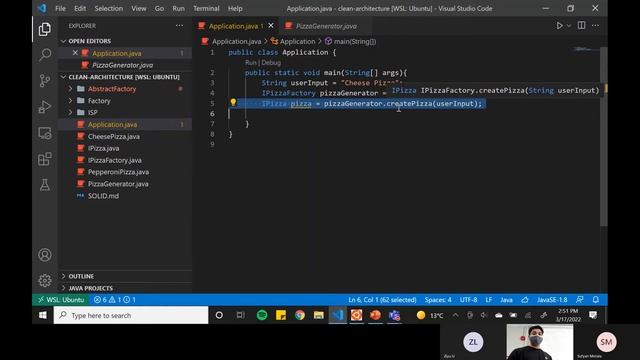Open the run options dropdown arrow

[x=569, y=26]
